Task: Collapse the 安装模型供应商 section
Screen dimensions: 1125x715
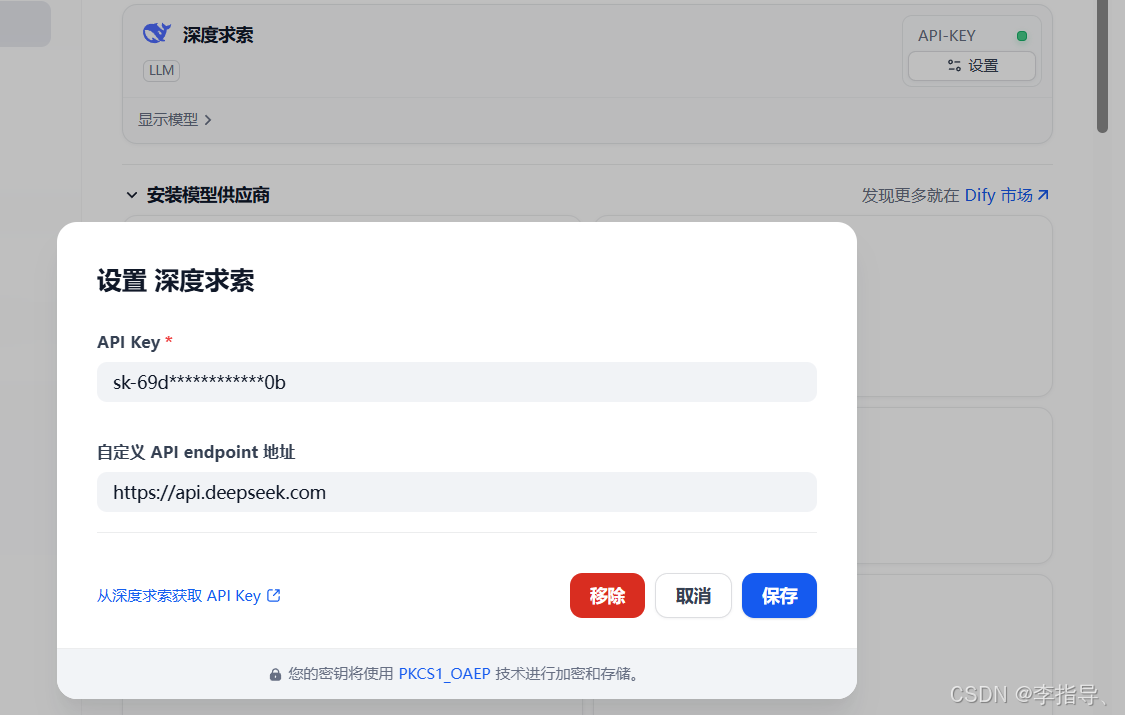Action: click(131, 195)
